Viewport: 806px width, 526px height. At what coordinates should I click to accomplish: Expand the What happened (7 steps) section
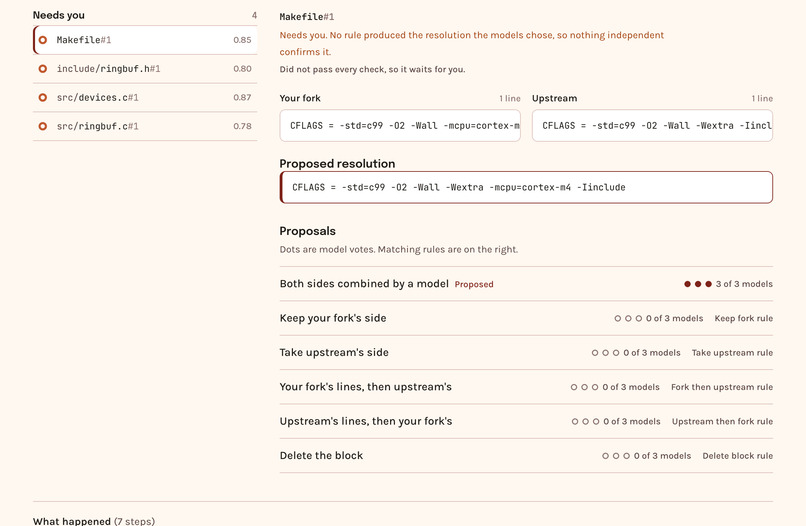click(x=94, y=521)
